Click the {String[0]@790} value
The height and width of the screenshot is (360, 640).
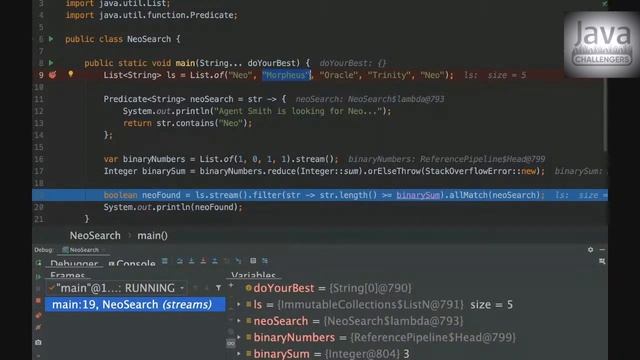(370, 288)
